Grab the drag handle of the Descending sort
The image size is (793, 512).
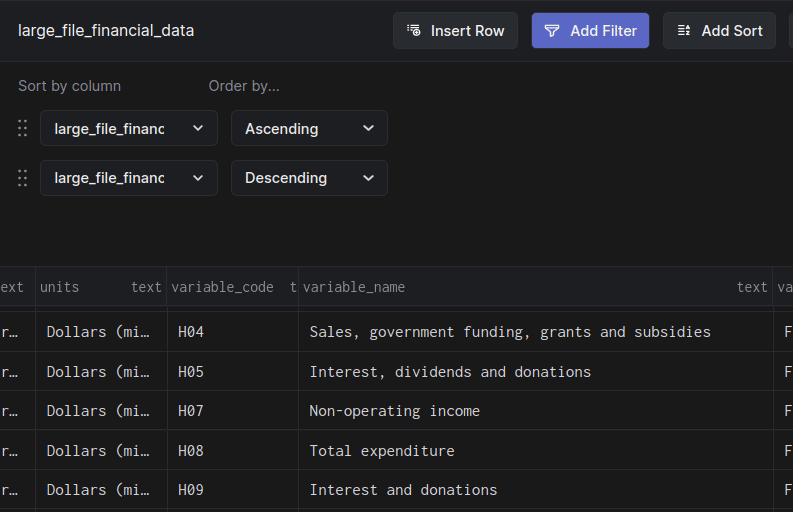pos(22,178)
